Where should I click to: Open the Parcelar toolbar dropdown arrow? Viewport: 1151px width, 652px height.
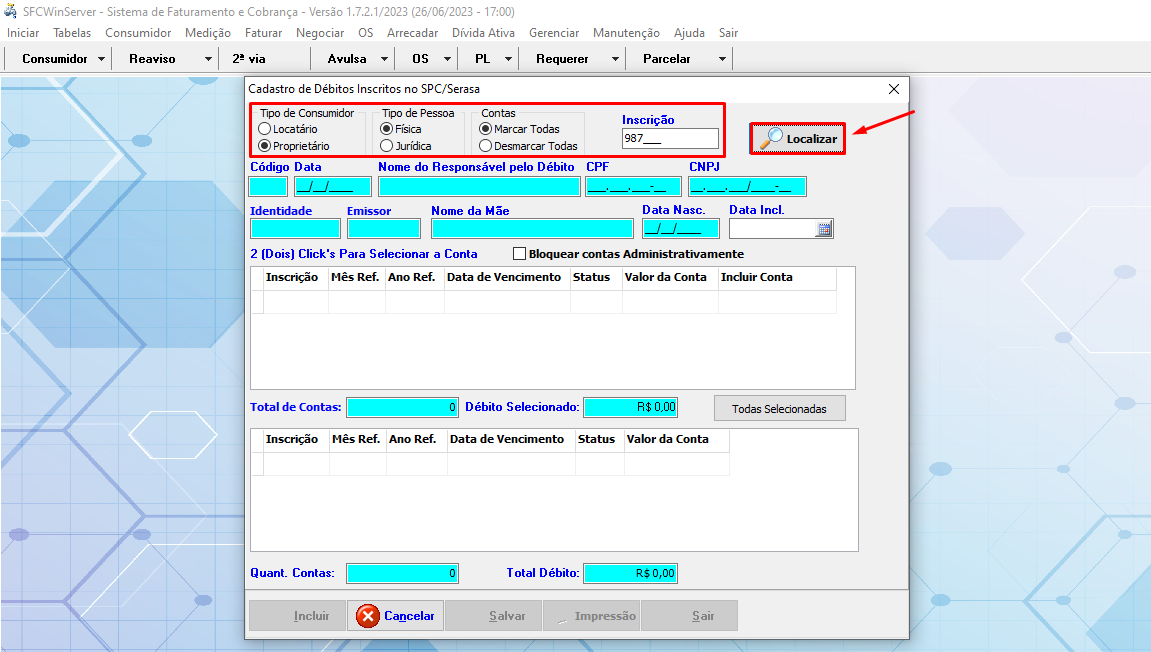pos(721,59)
